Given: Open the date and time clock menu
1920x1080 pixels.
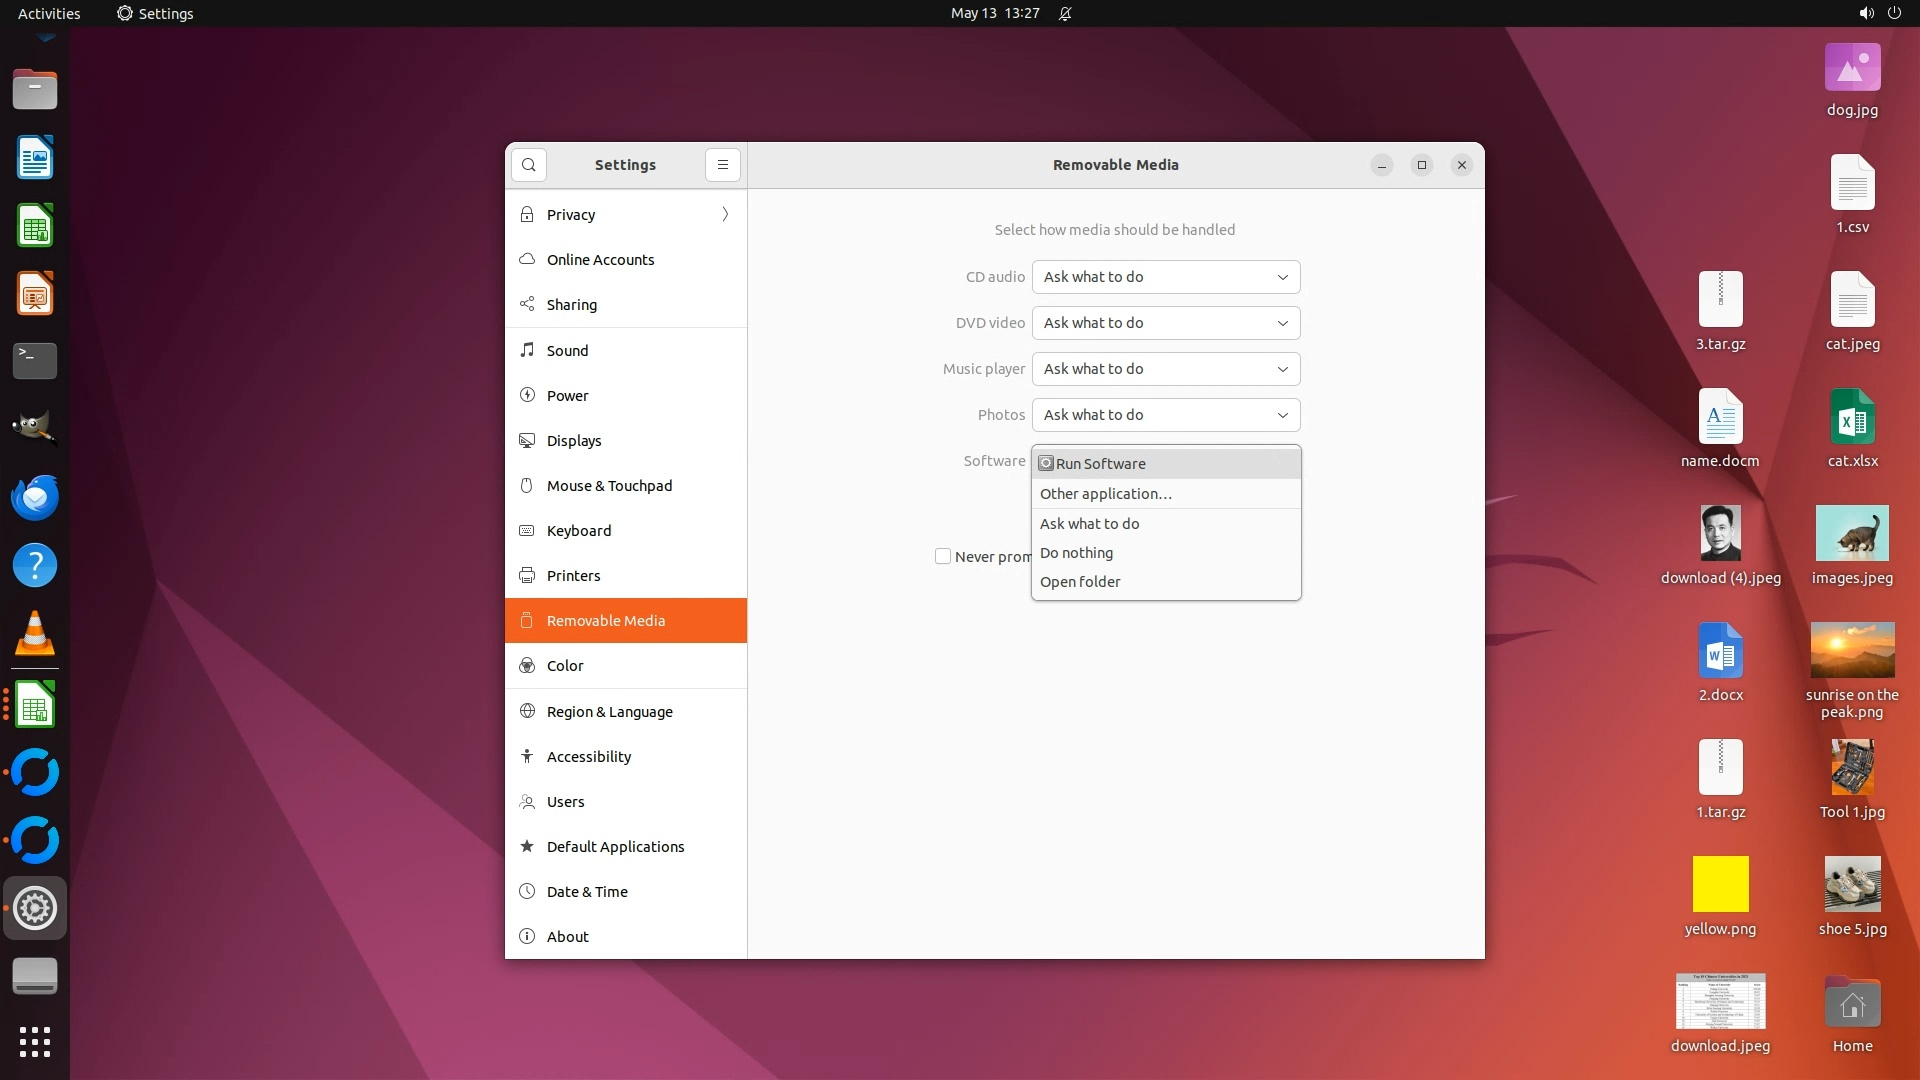Looking at the screenshot, I should pos(995,13).
